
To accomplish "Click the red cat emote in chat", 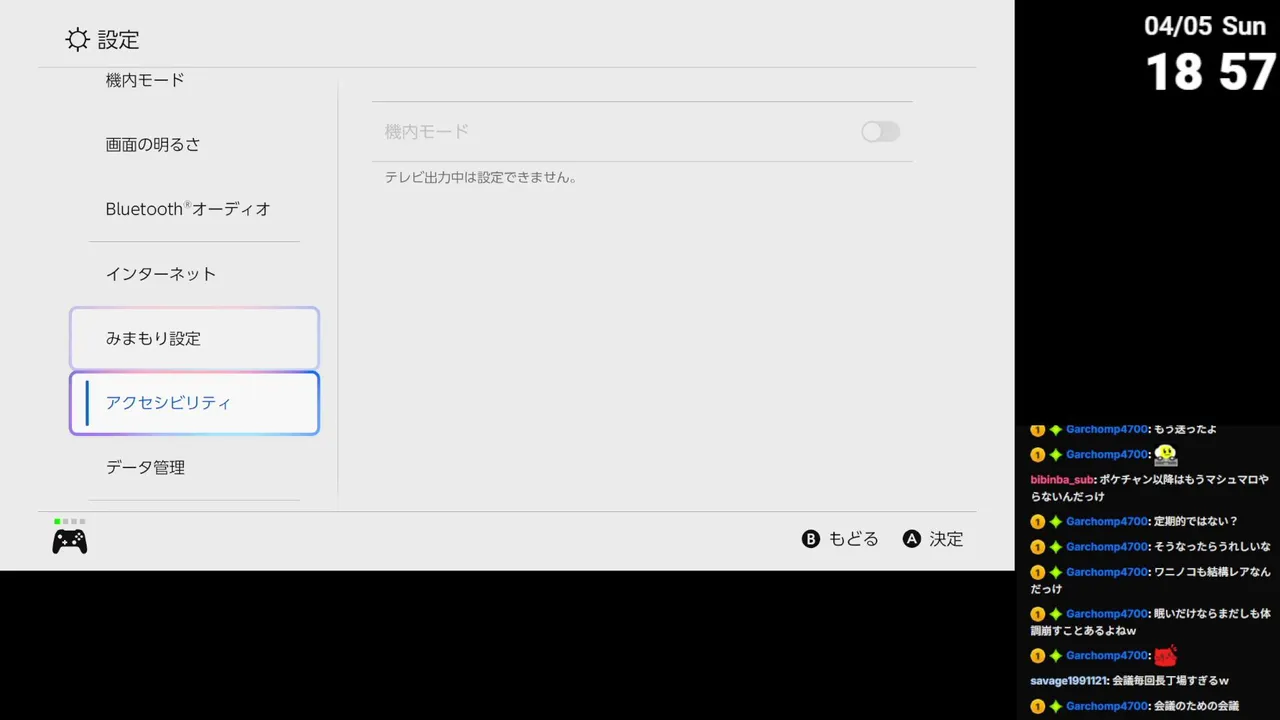I will pos(1166,656).
